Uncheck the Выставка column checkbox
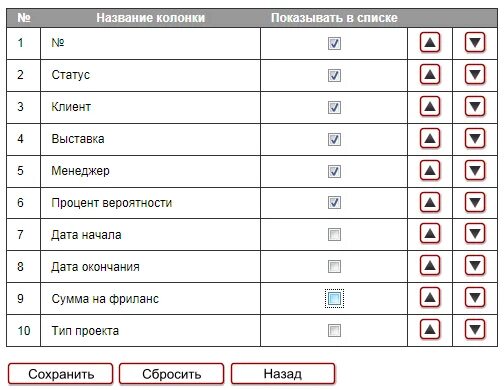 [334, 139]
